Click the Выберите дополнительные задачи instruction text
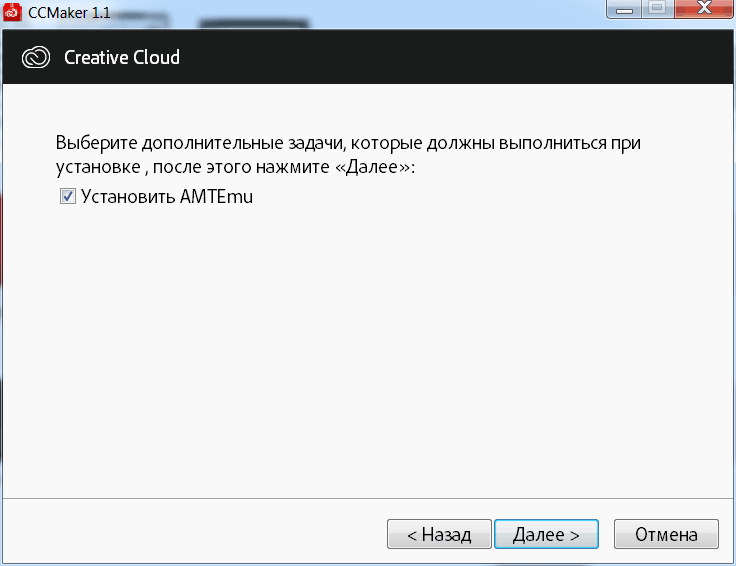Screen dimensions: 736x566 [348, 155]
